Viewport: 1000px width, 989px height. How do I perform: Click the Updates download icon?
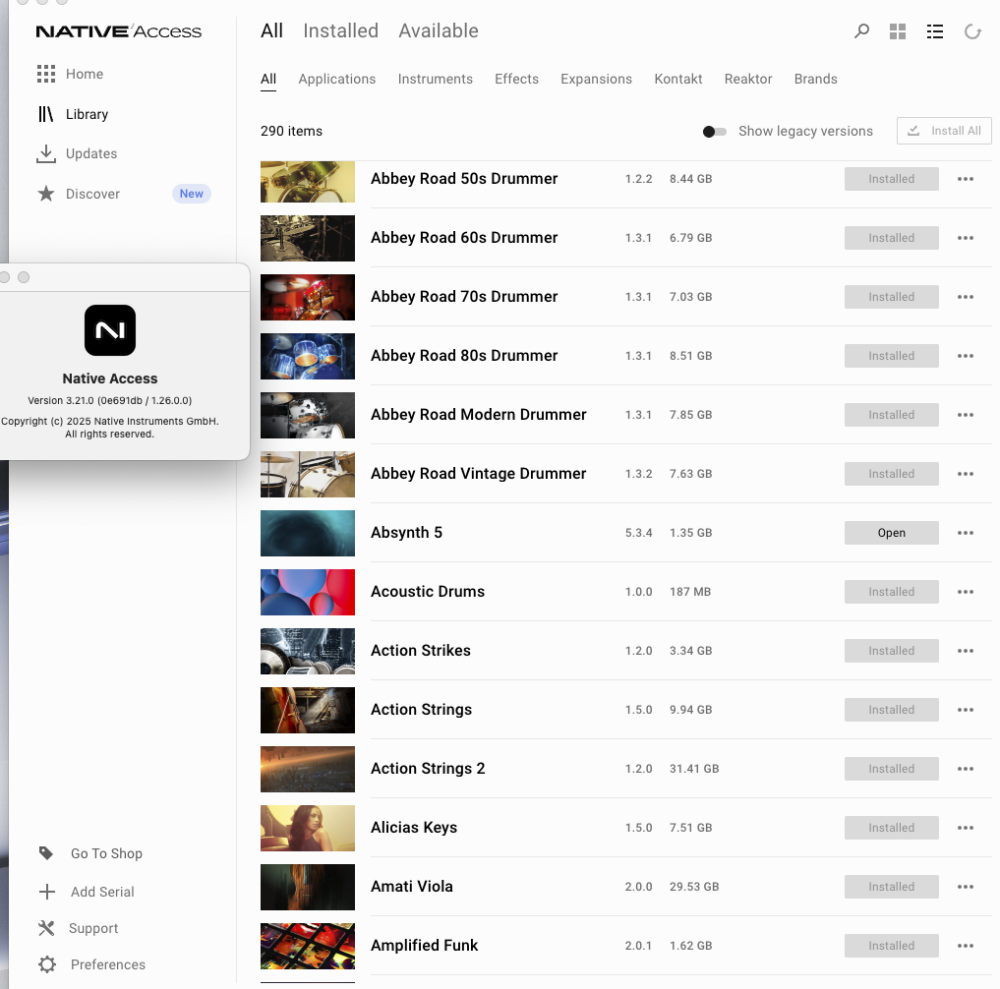pyautogui.click(x=46, y=154)
